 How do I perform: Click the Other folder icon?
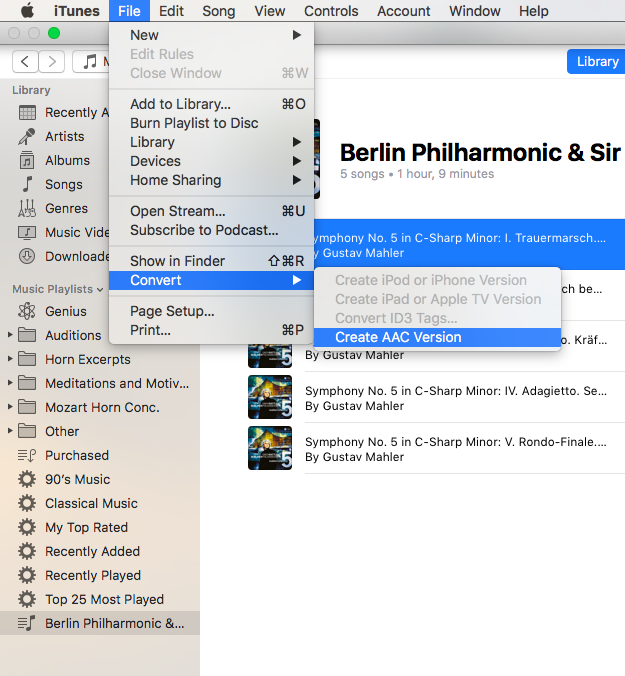coord(27,431)
